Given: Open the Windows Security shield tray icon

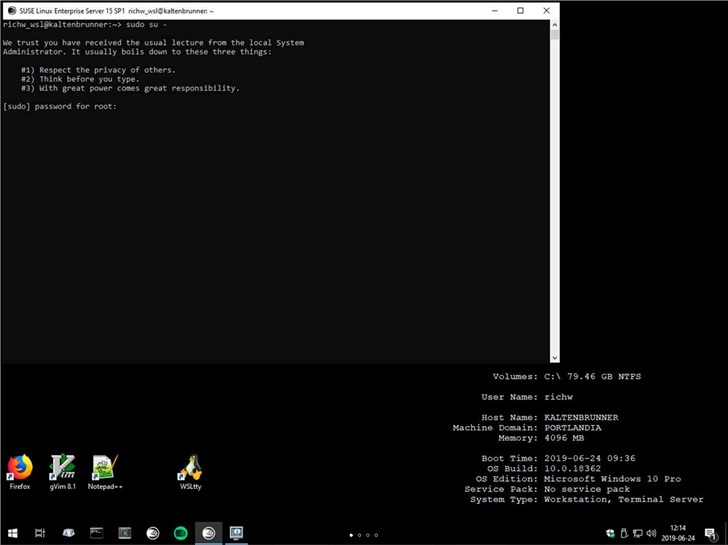Looking at the screenshot, I should (611, 533).
